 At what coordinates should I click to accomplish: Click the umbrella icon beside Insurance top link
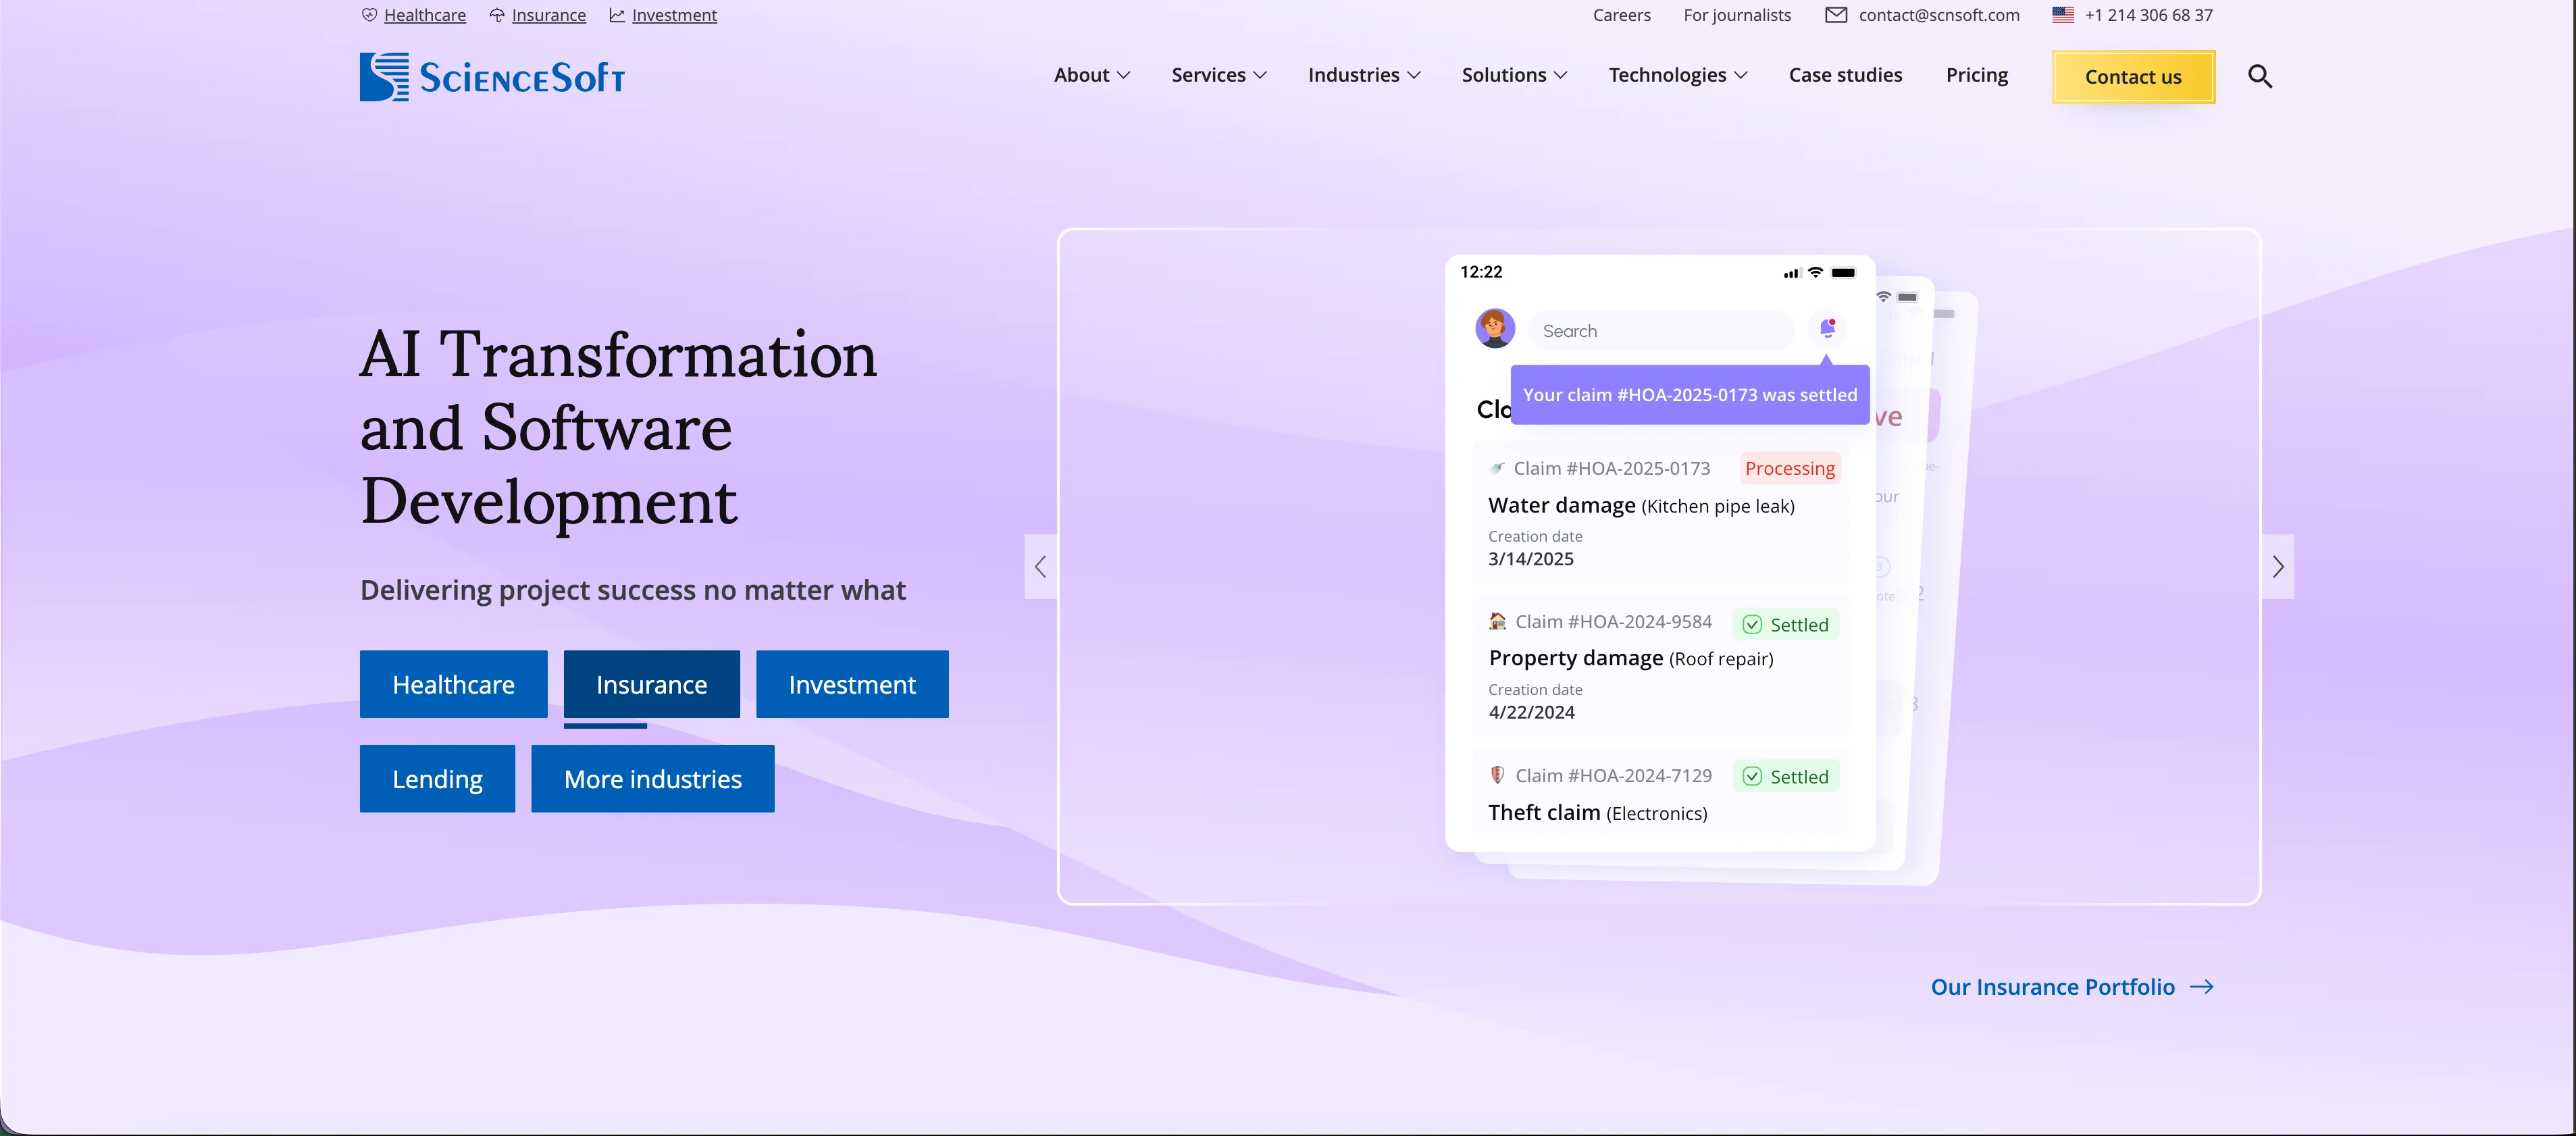497,15
